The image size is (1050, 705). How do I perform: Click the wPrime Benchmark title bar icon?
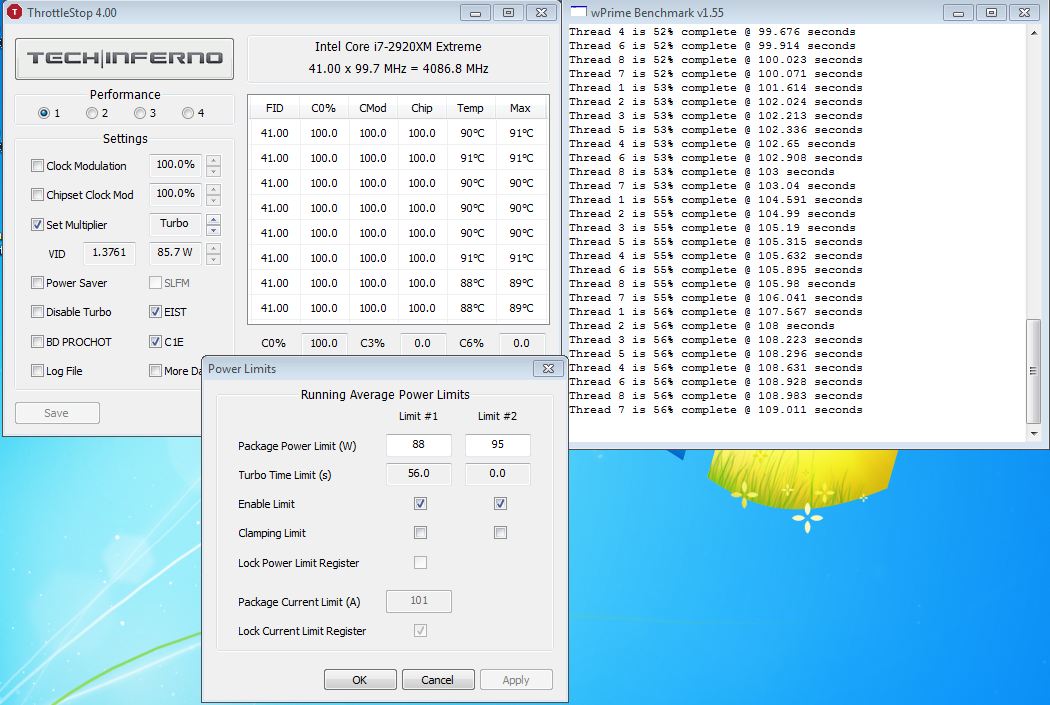pyautogui.click(x=579, y=11)
